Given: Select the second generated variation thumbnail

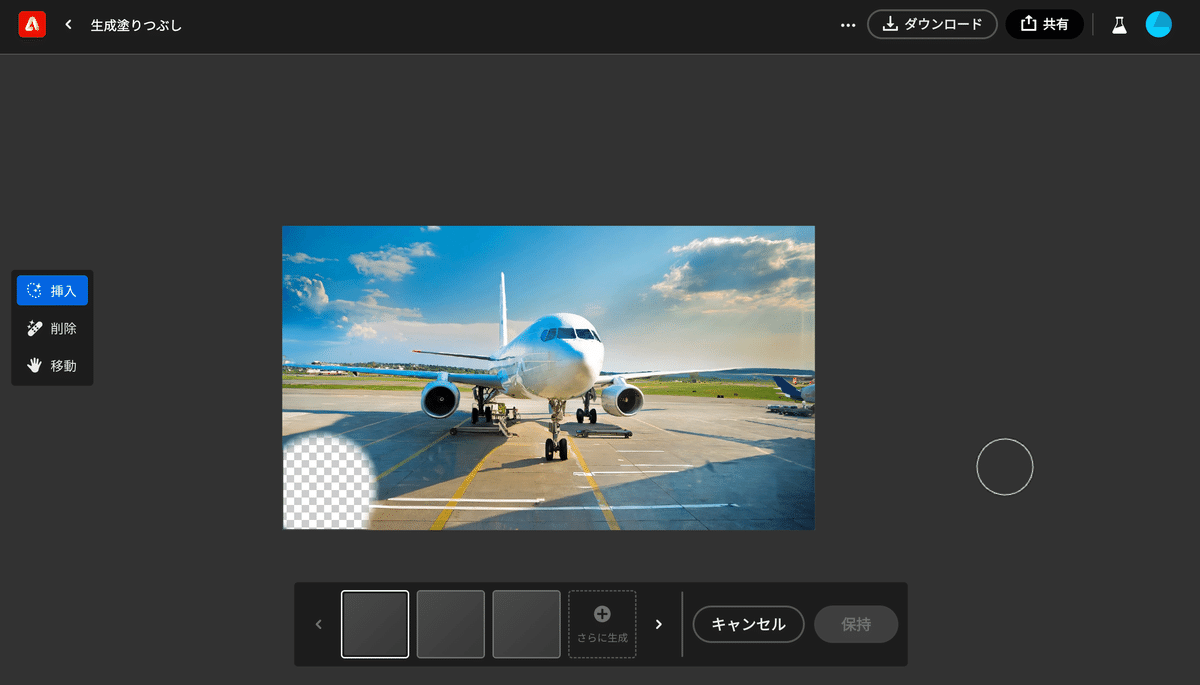Looking at the screenshot, I should coord(451,624).
